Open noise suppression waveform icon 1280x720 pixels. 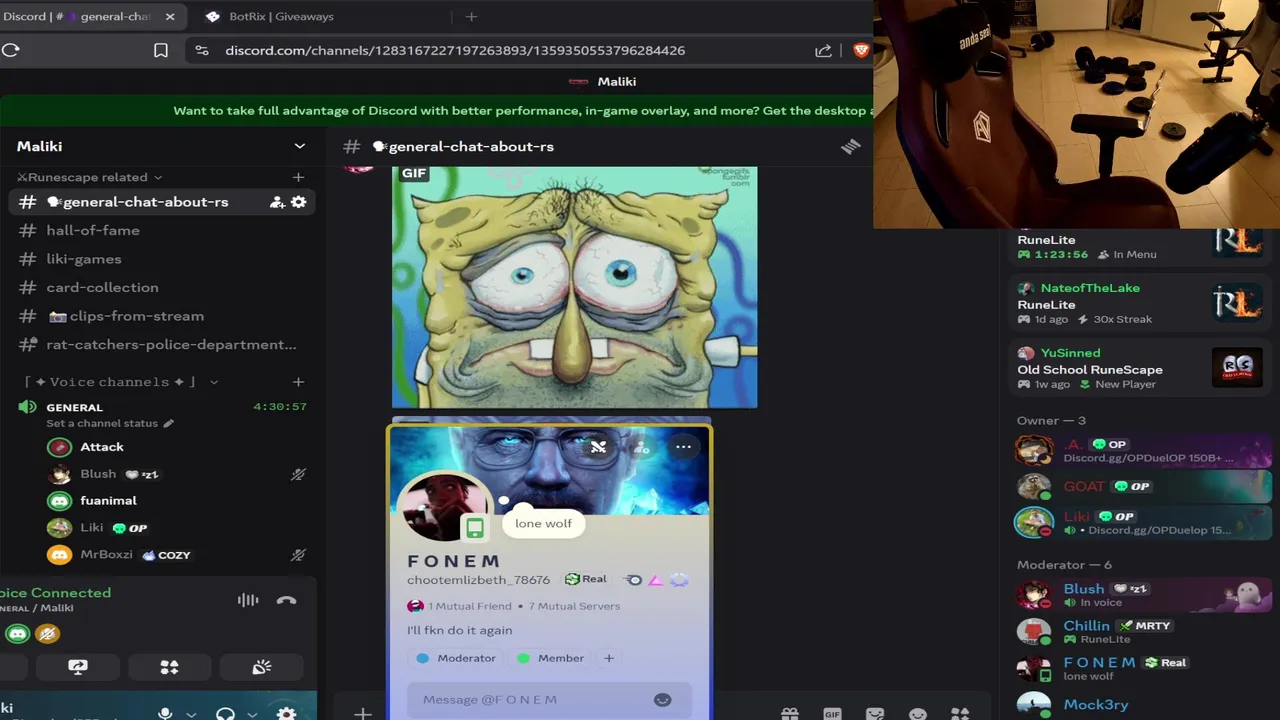click(x=248, y=601)
